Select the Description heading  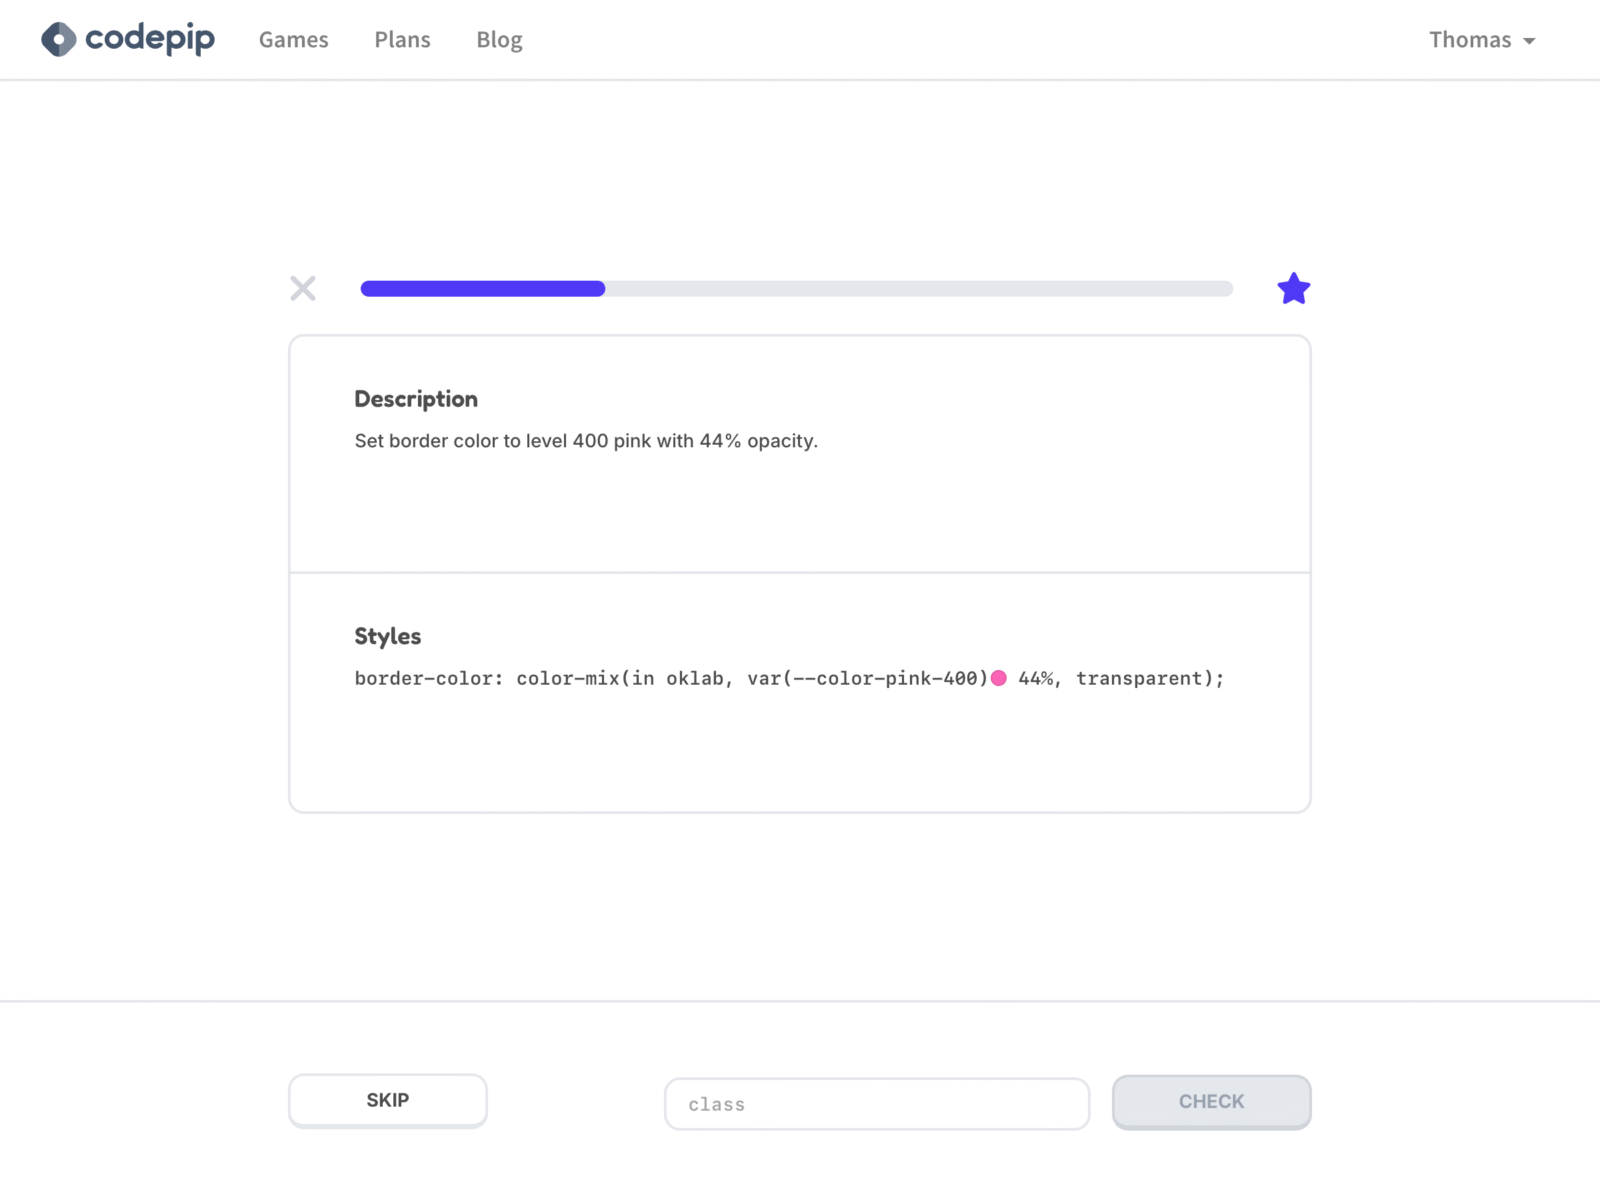[x=416, y=399]
